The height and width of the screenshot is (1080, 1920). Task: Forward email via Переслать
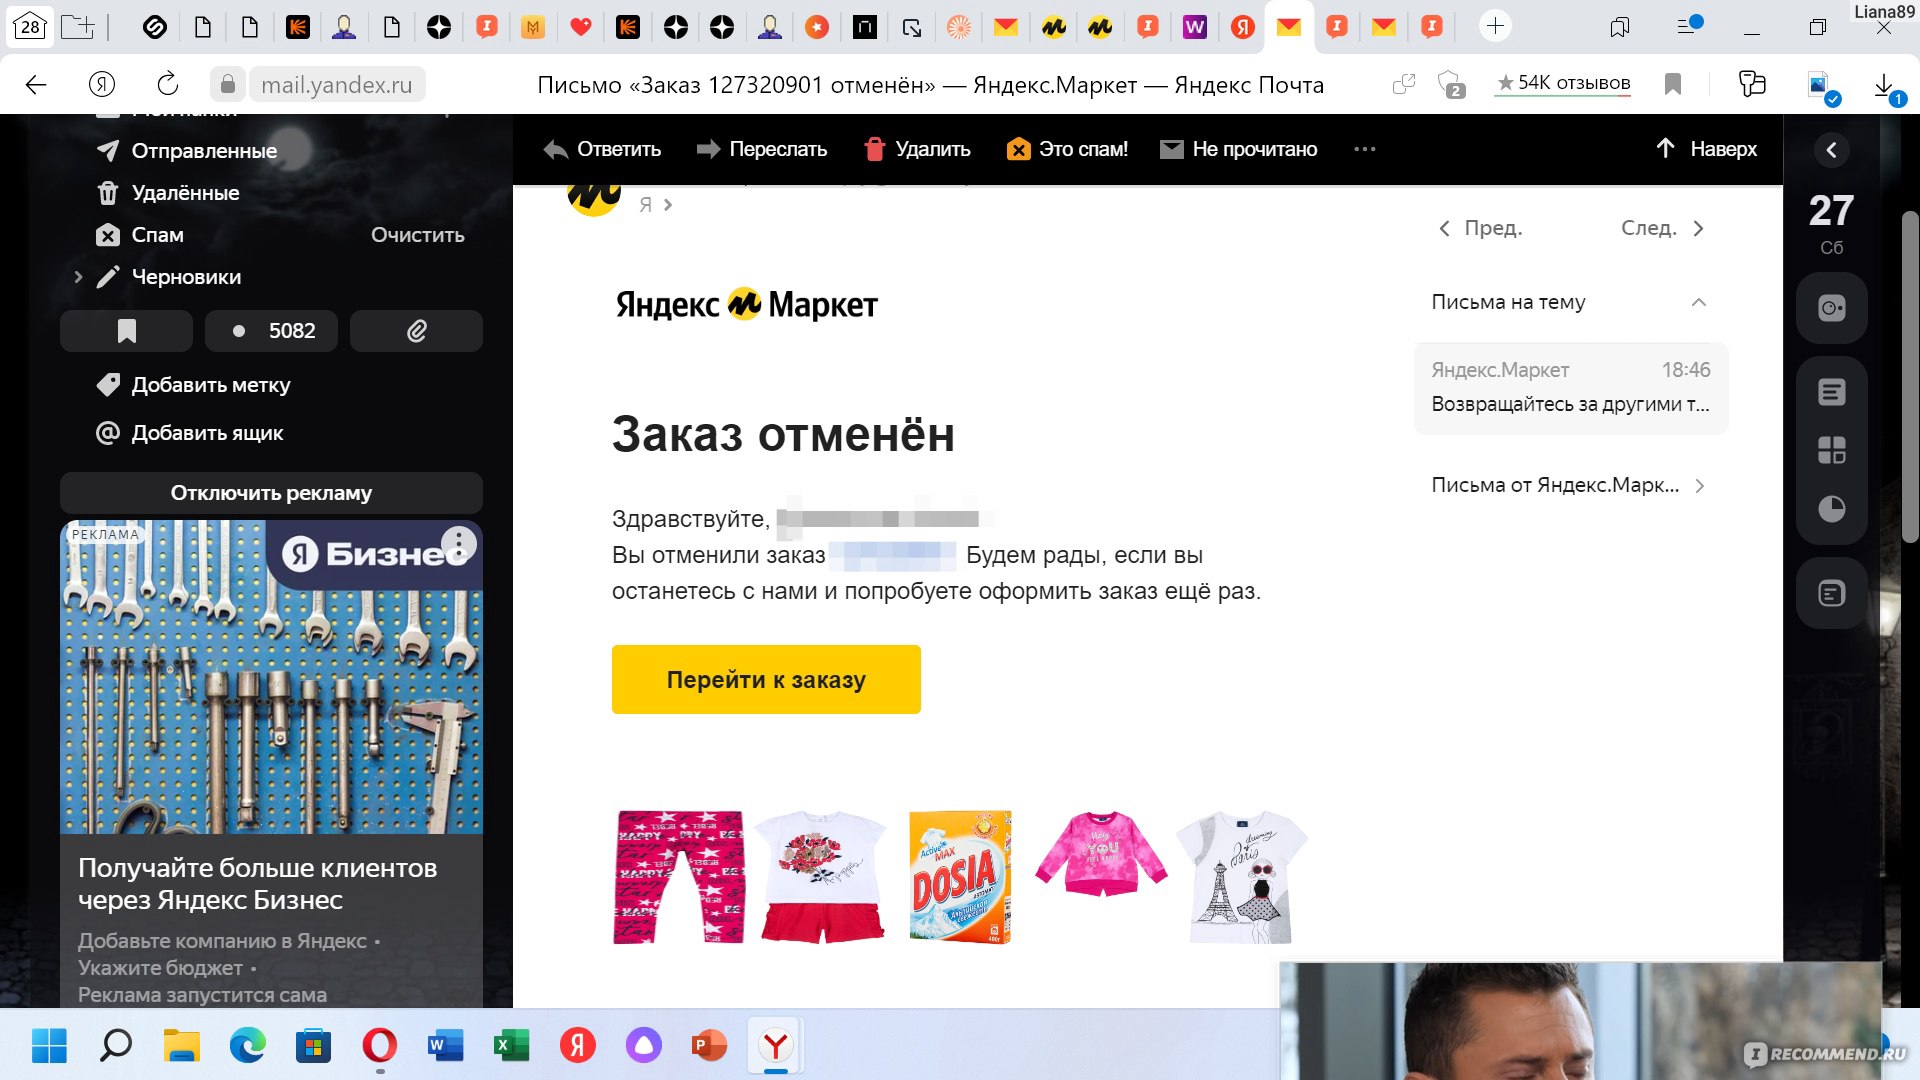(x=762, y=149)
